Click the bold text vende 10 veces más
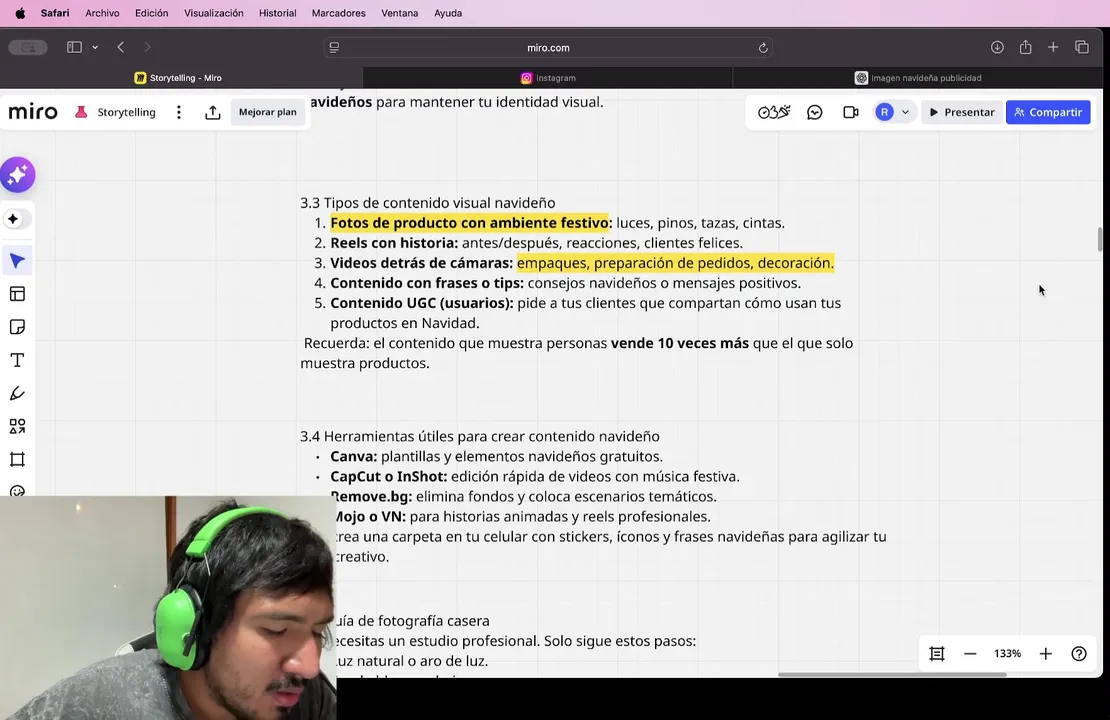1110x720 pixels. pyautogui.click(x=680, y=343)
